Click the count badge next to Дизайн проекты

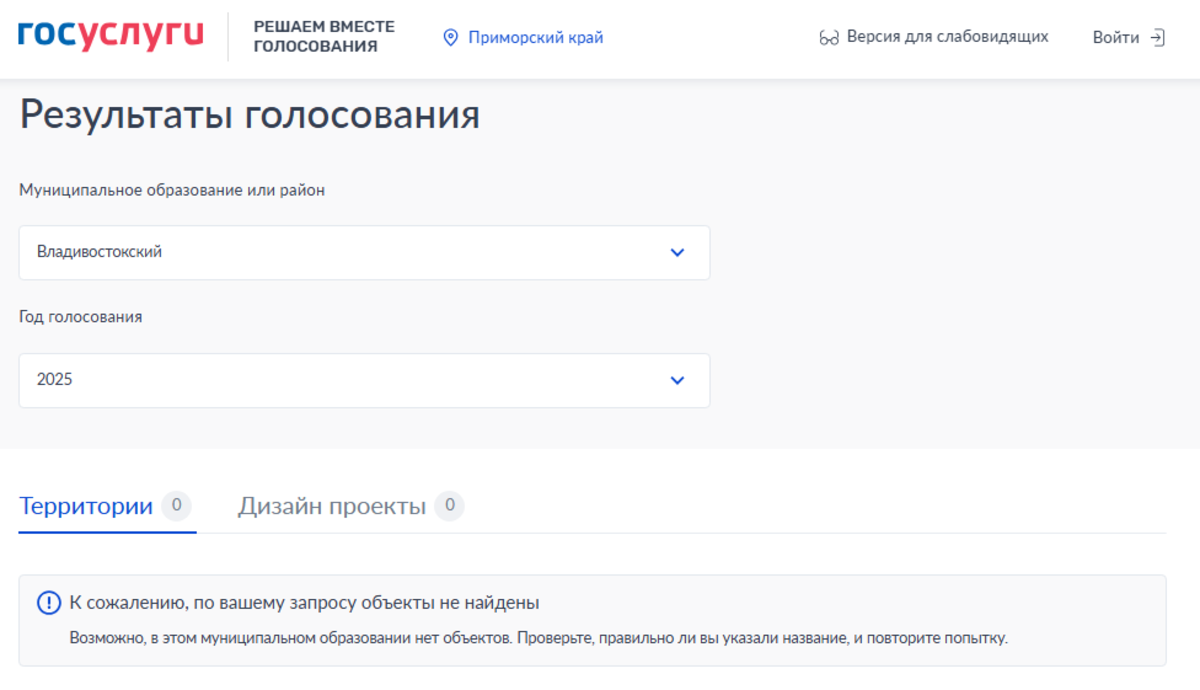[x=449, y=506]
